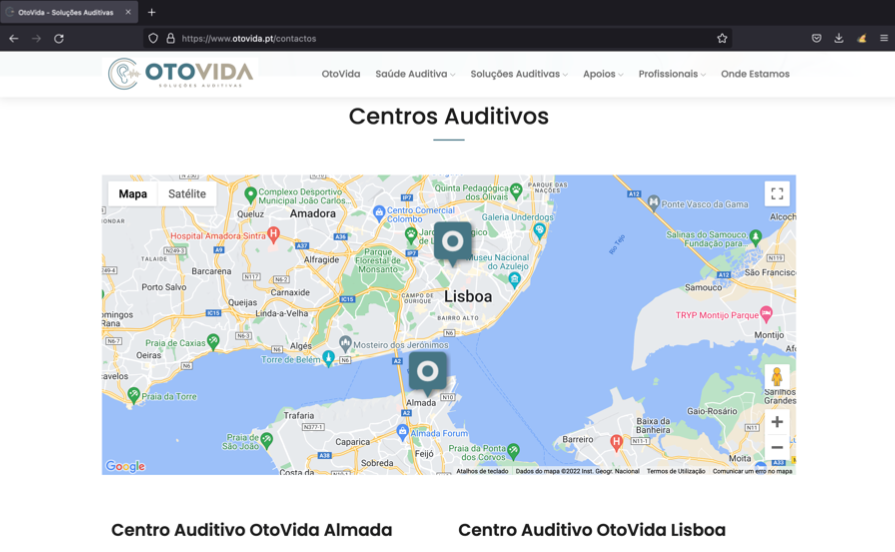The image size is (895, 552).
Task: Click the Atalhos de teclado link
Action: point(482,472)
